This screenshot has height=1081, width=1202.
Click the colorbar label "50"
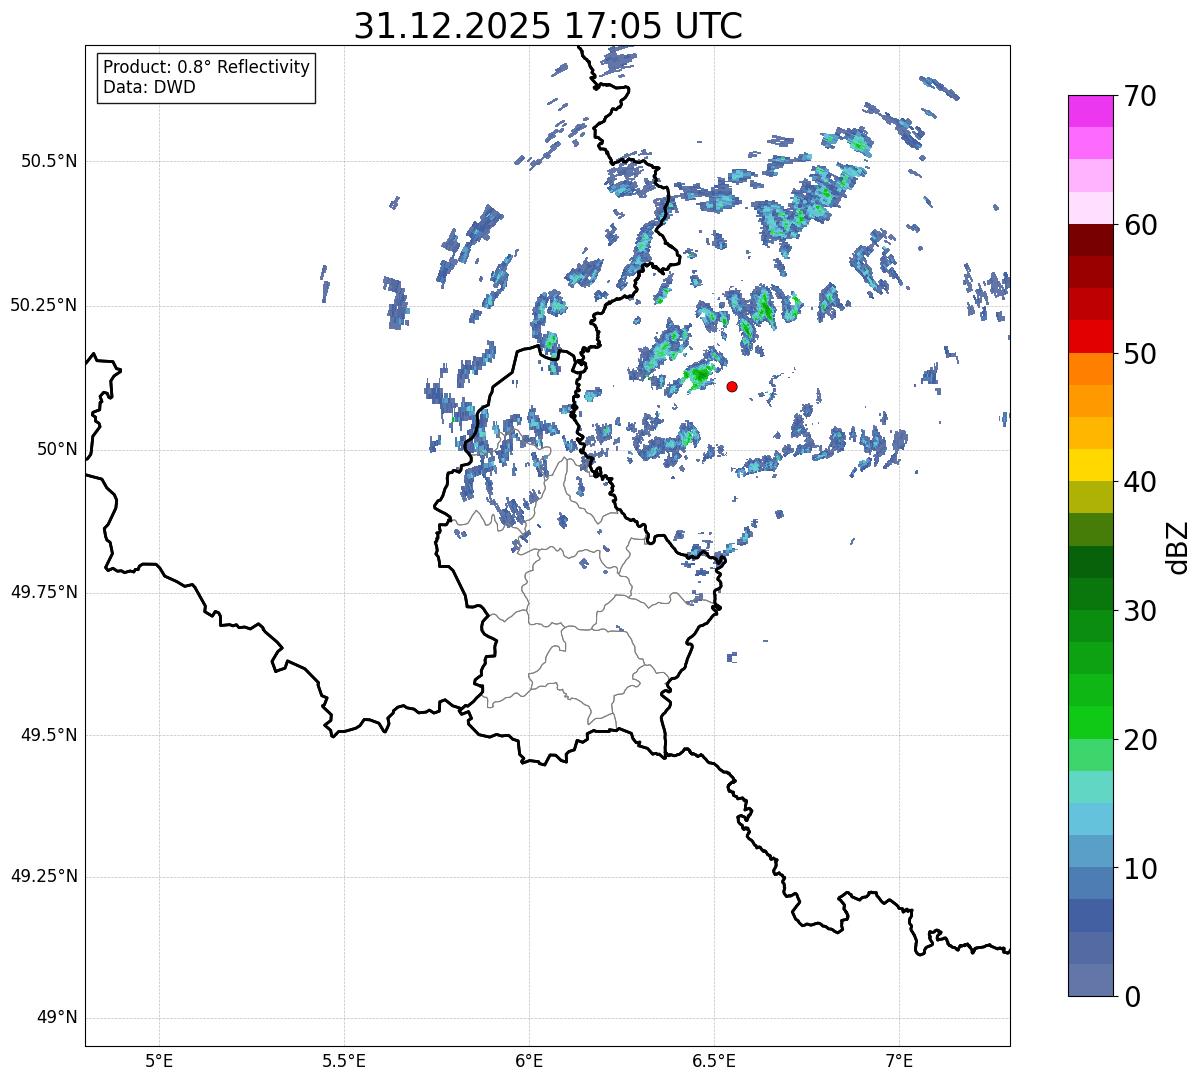coord(1141,354)
